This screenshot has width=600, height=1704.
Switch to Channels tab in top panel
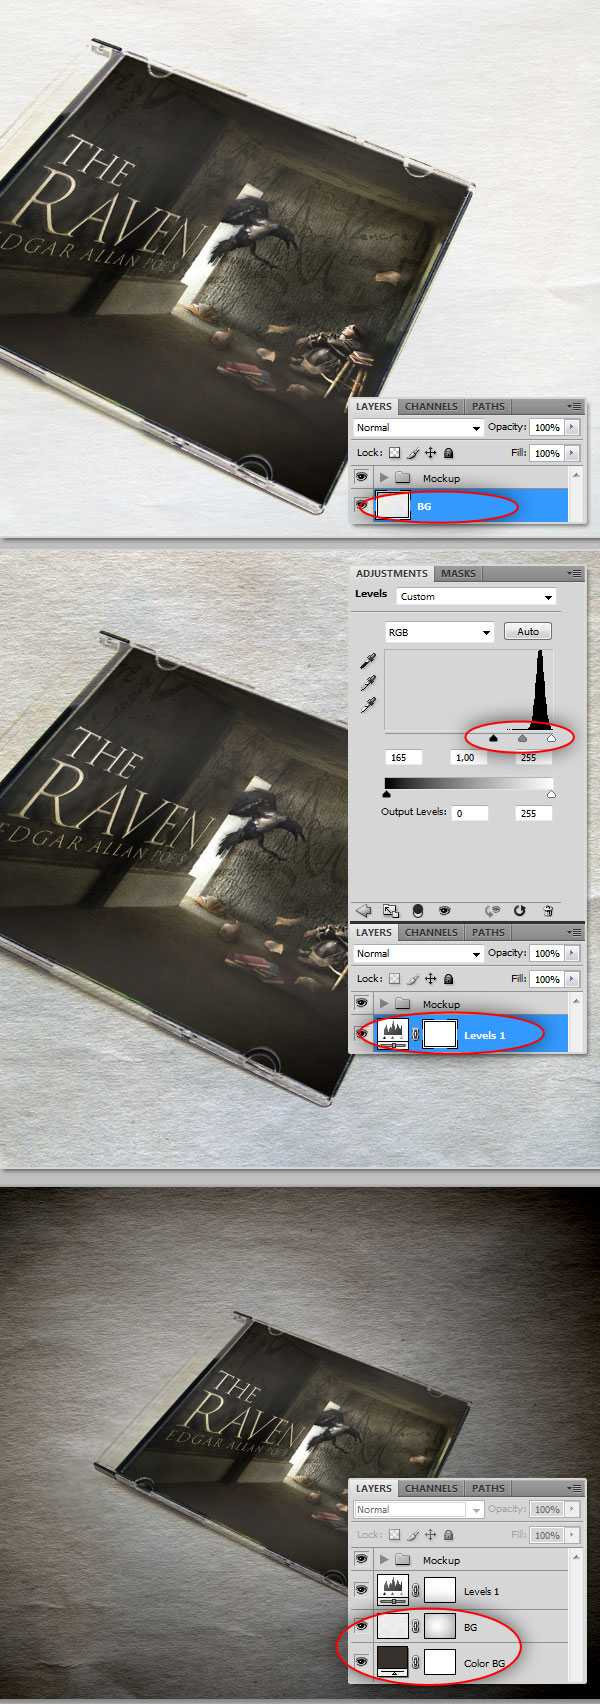point(431,406)
